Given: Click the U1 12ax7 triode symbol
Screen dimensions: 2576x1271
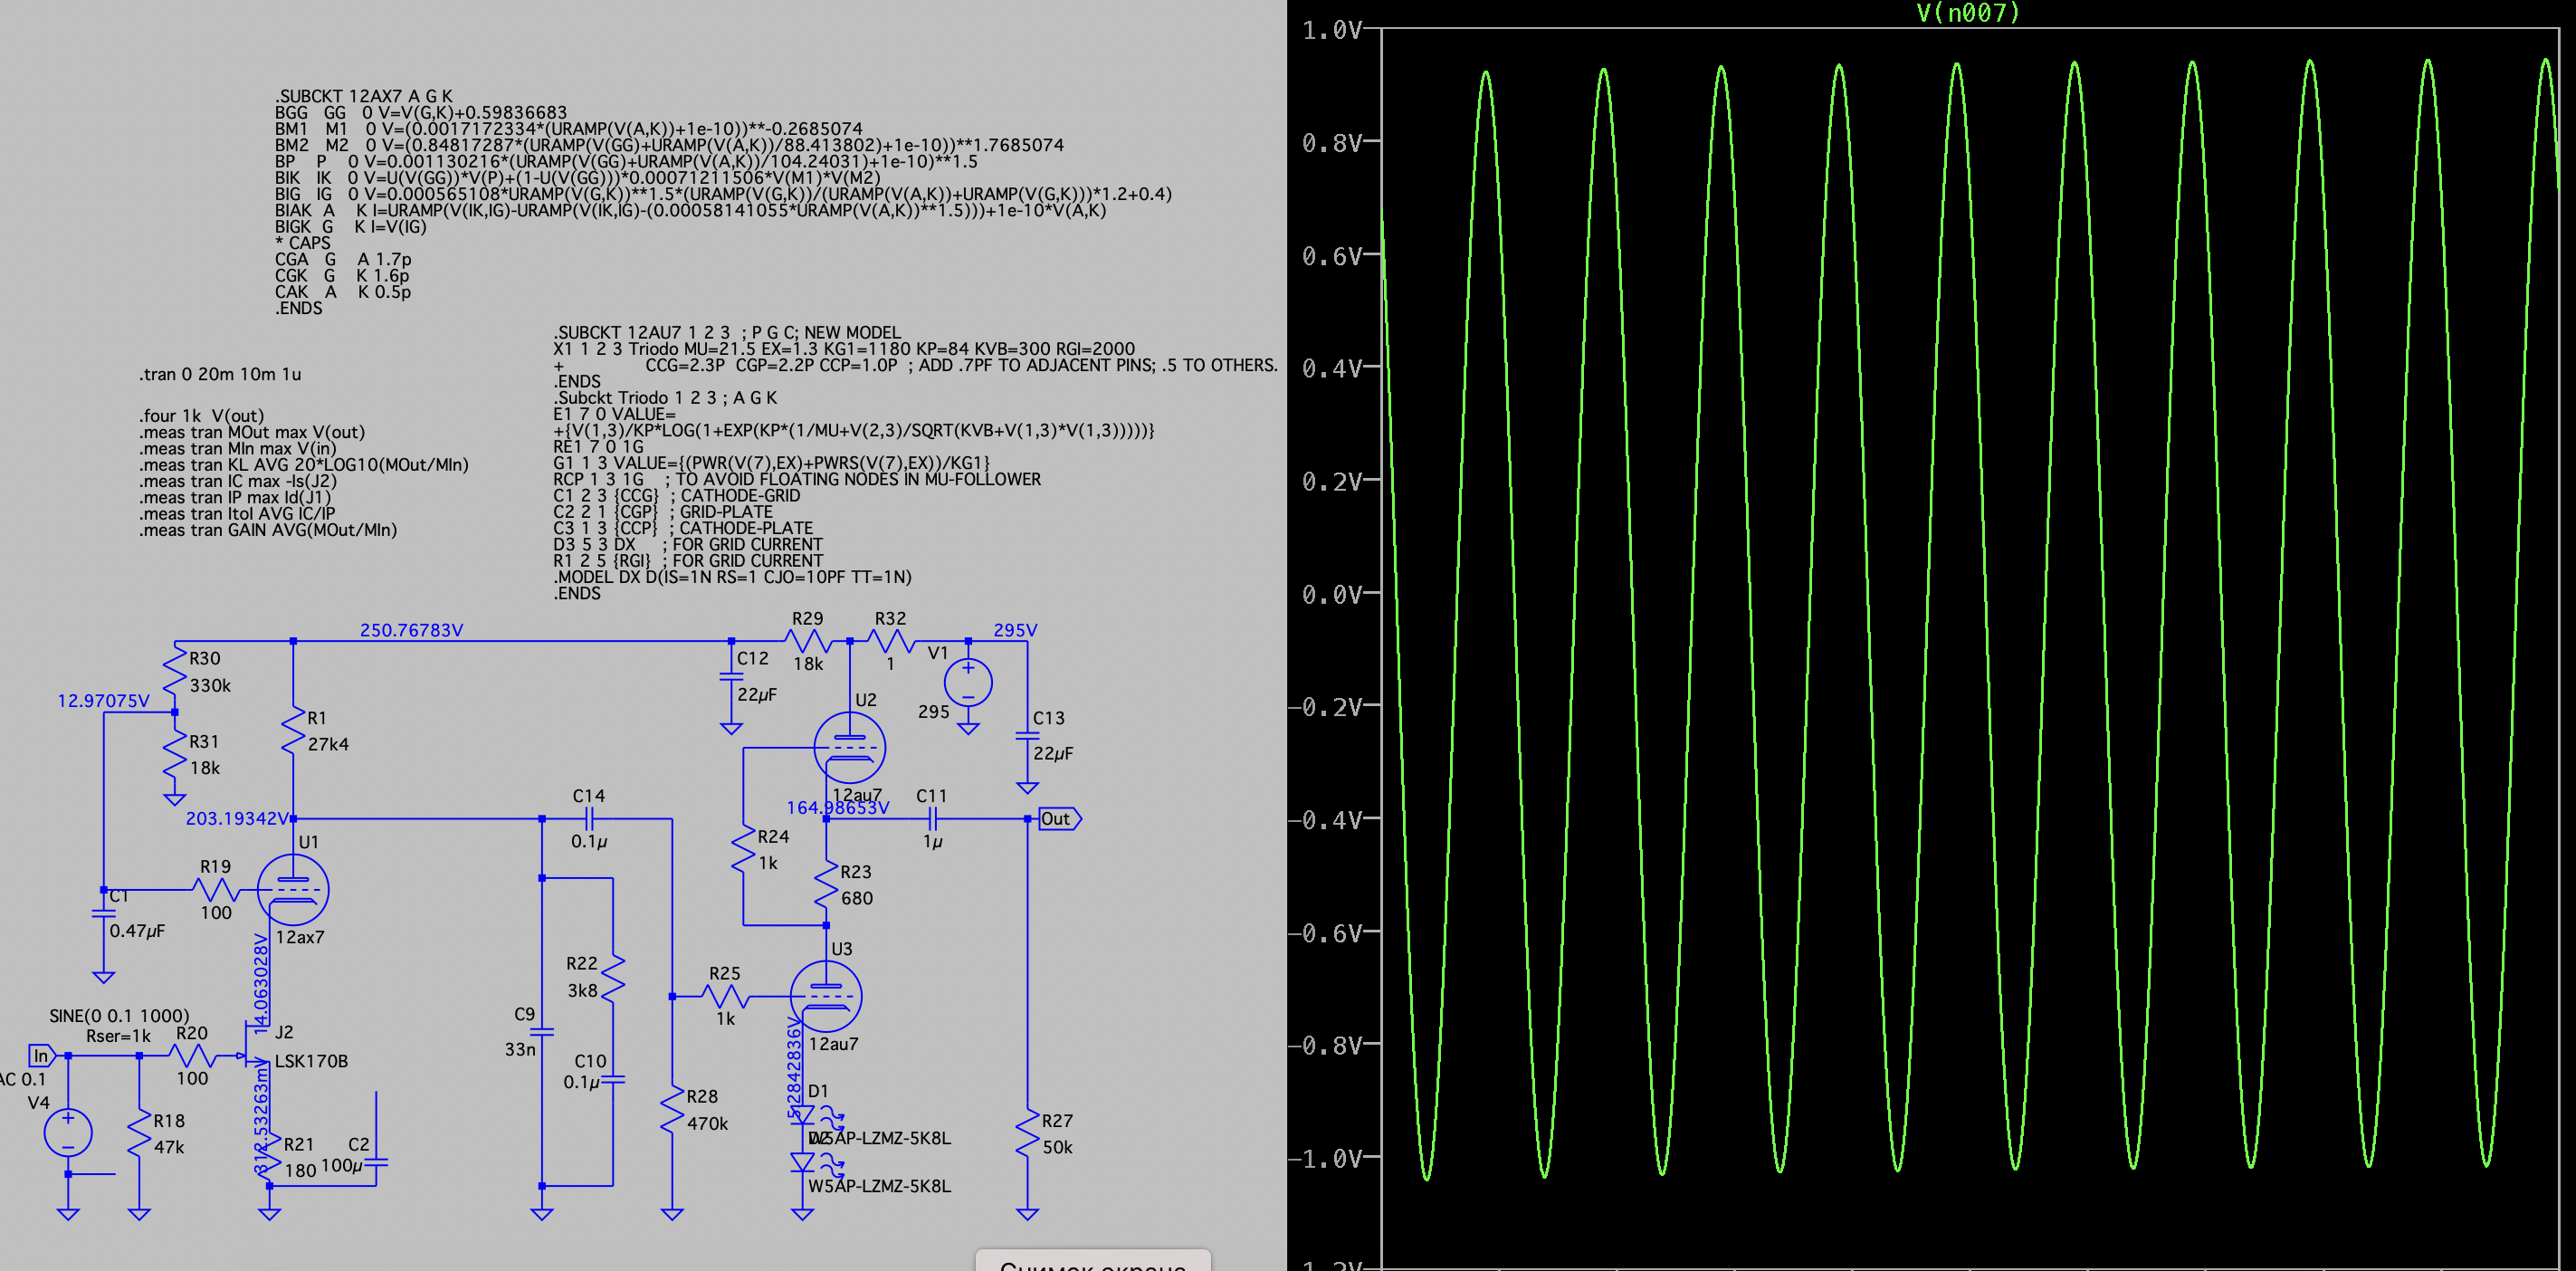Looking at the screenshot, I should click(x=292, y=889).
